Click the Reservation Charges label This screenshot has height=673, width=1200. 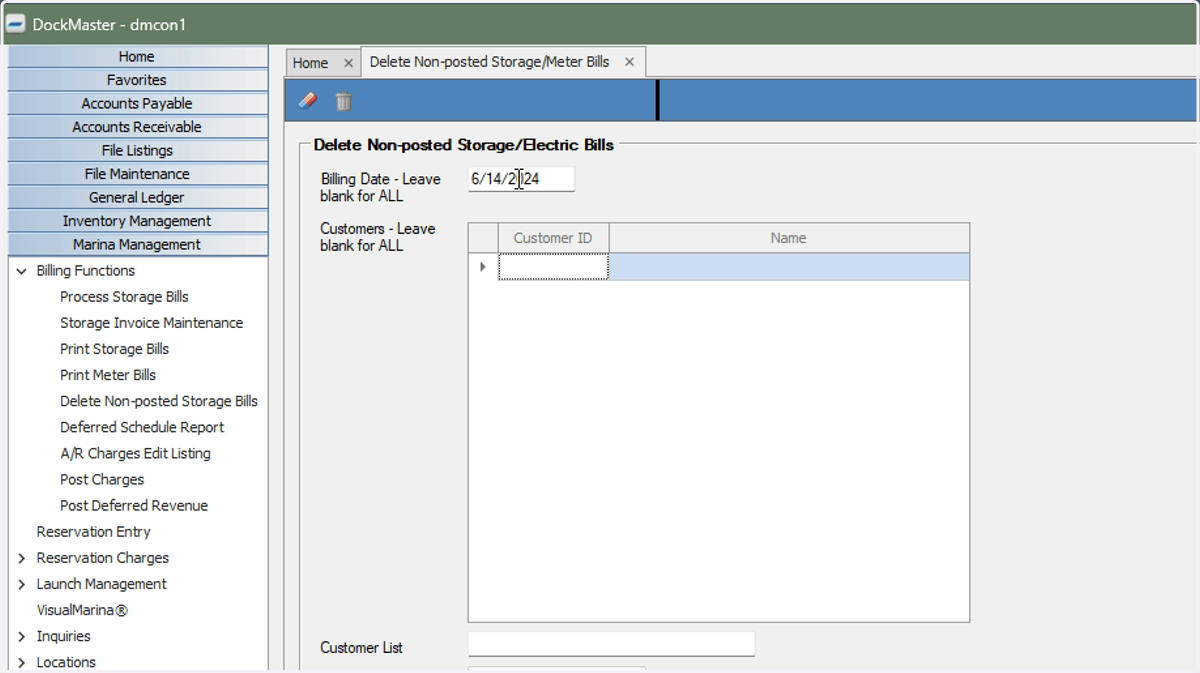tap(103, 558)
